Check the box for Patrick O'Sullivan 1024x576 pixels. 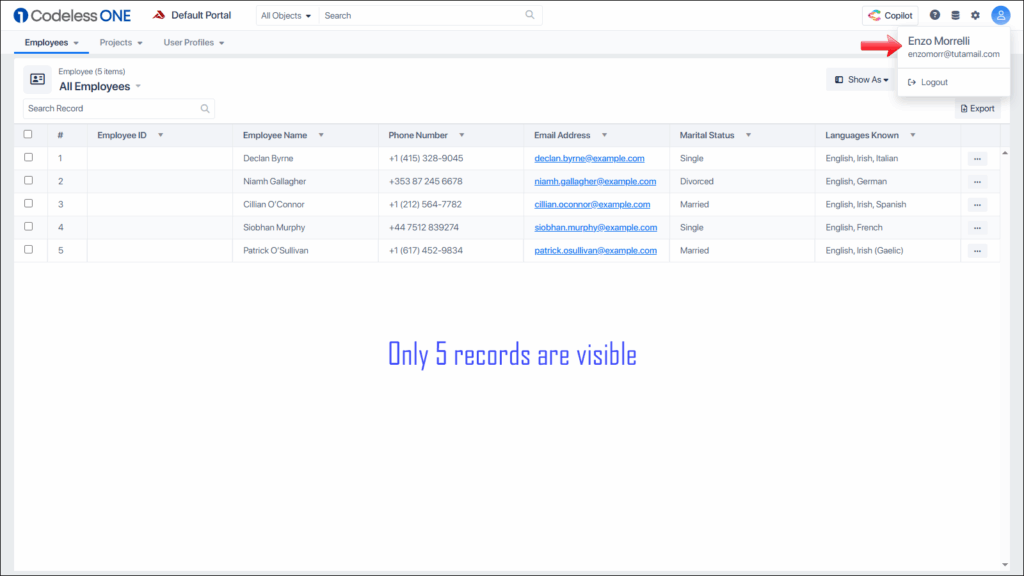click(x=28, y=249)
